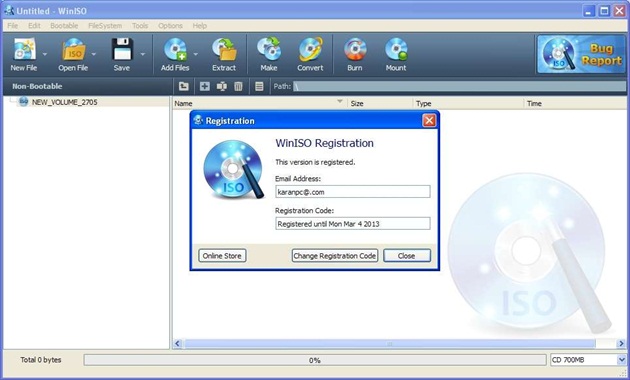Open the Bootable menu
Viewport: 630px width, 380px height.
[64, 26]
